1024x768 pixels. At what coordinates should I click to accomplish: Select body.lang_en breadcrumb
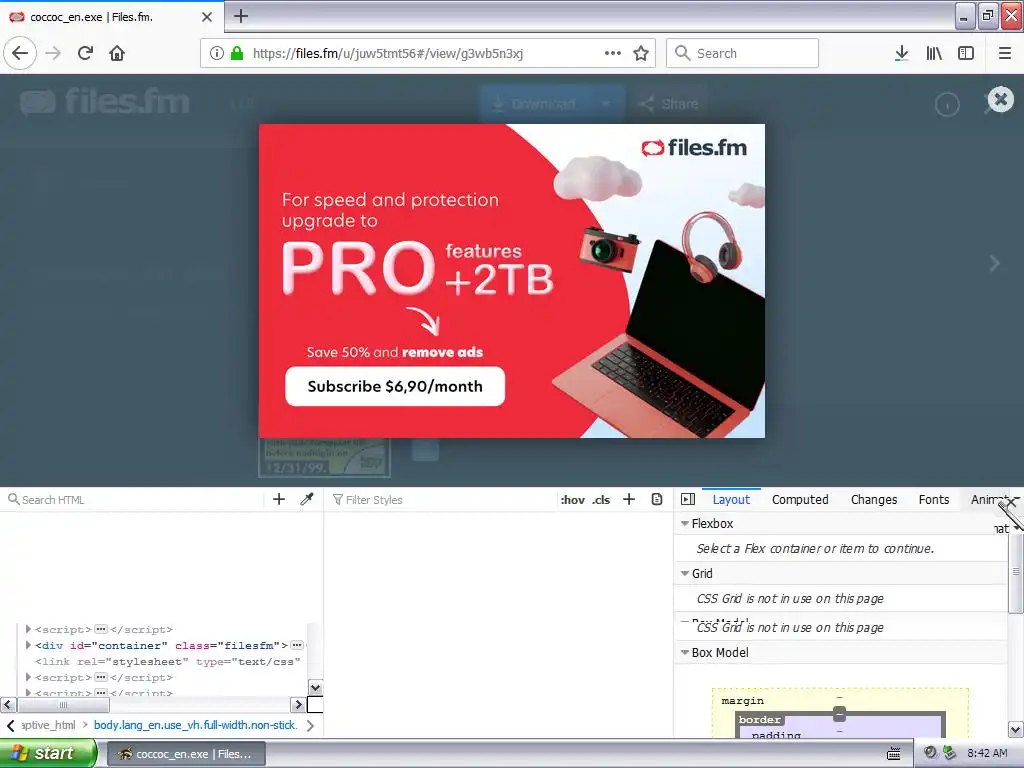point(195,725)
